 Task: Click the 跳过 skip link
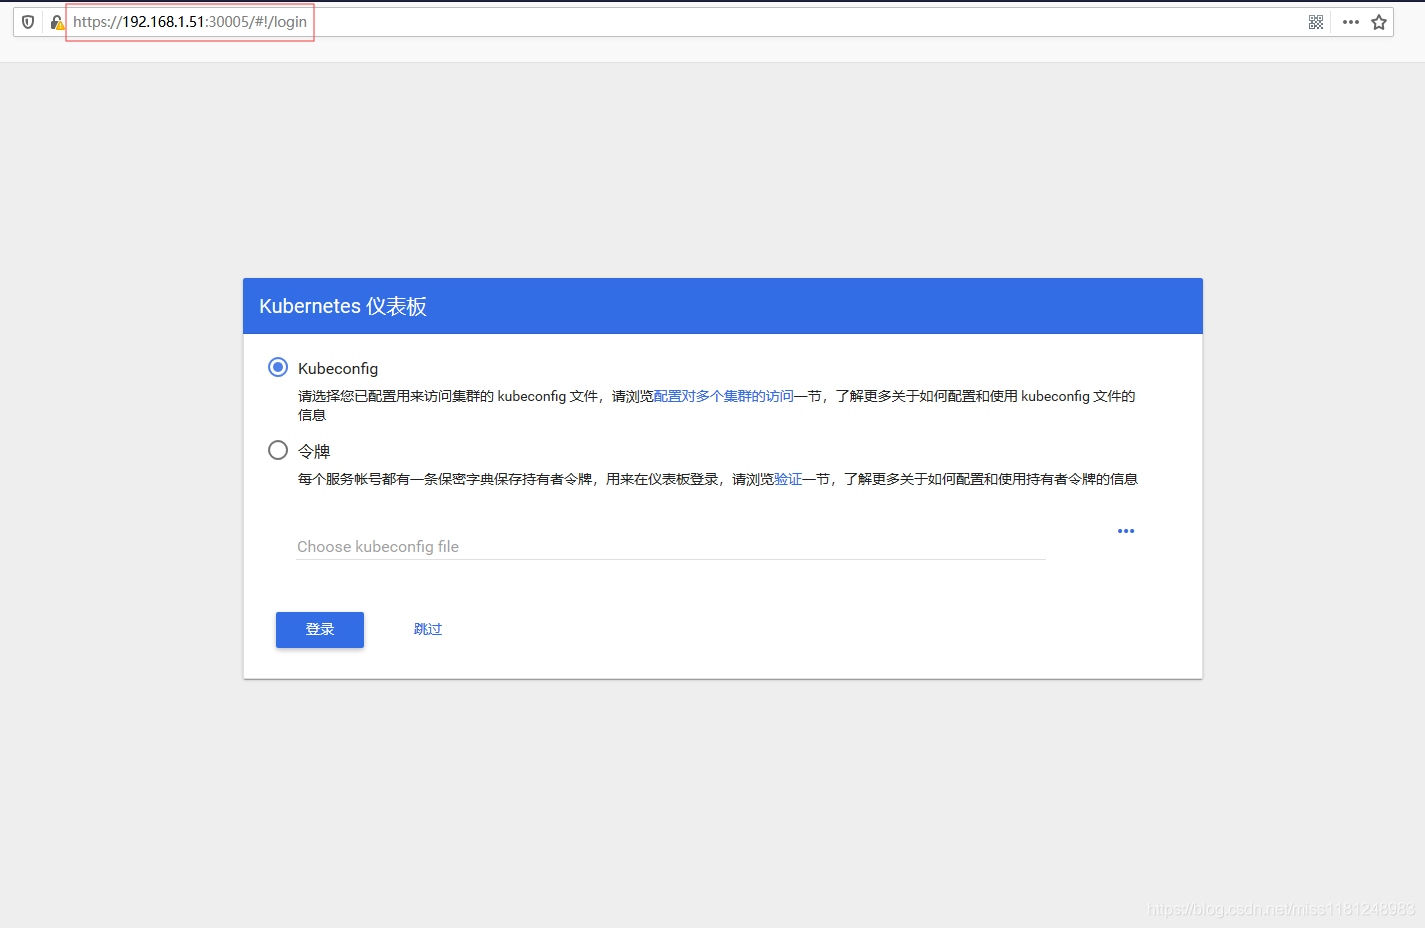pyautogui.click(x=427, y=629)
